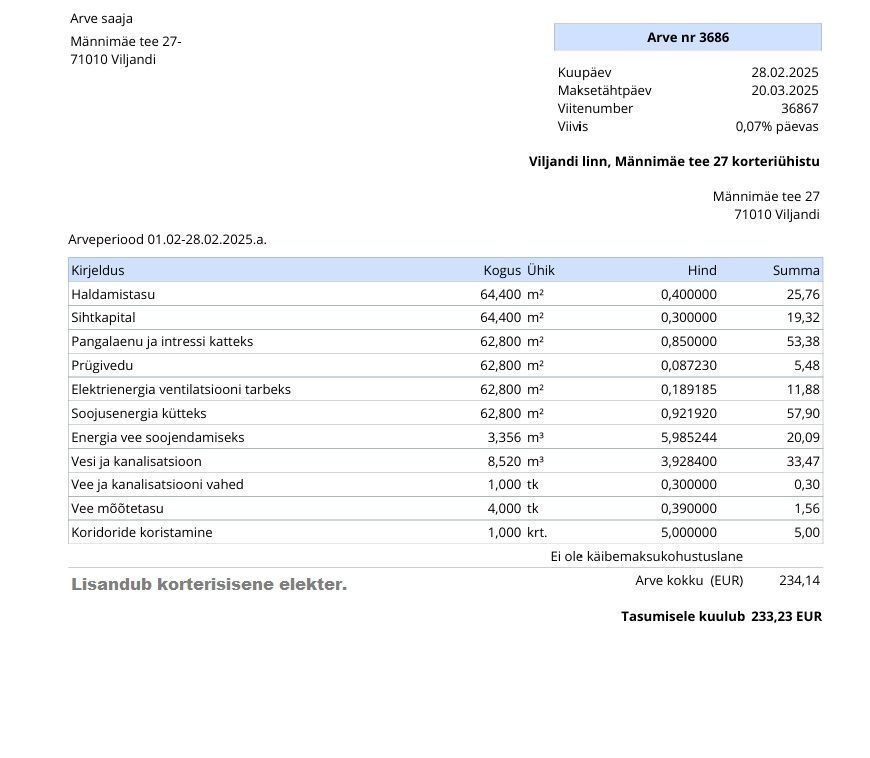
Task: Select the 'Haldamistasu' row description
Action: 113,294
